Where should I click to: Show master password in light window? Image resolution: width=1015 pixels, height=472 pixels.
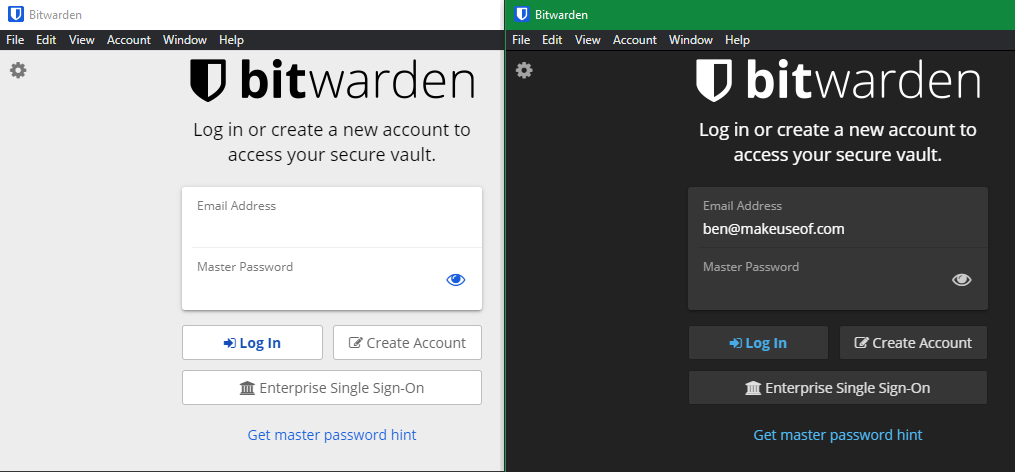(456, 280)
